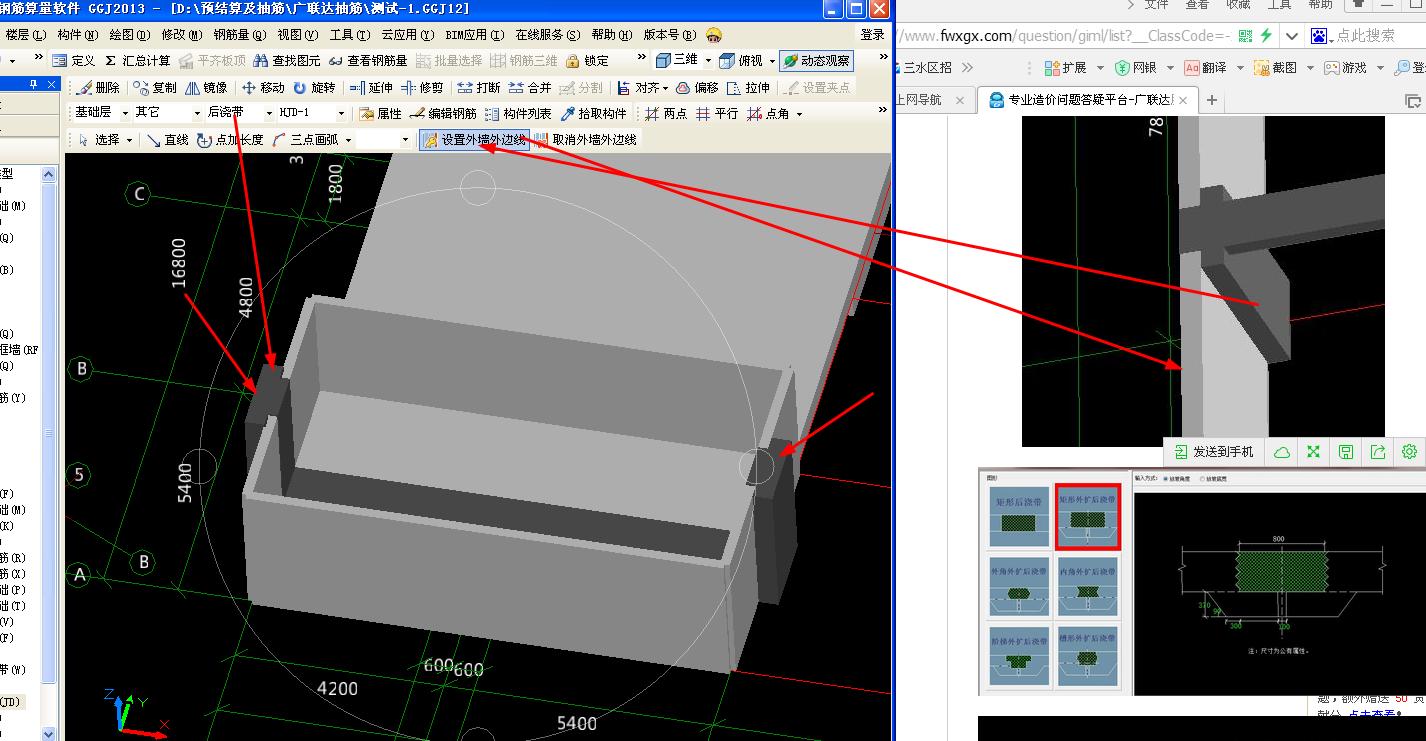Viewport: 1426px width, 741px height.
Task: Select the 偏移 offset tool
Action: pos(697,88)
